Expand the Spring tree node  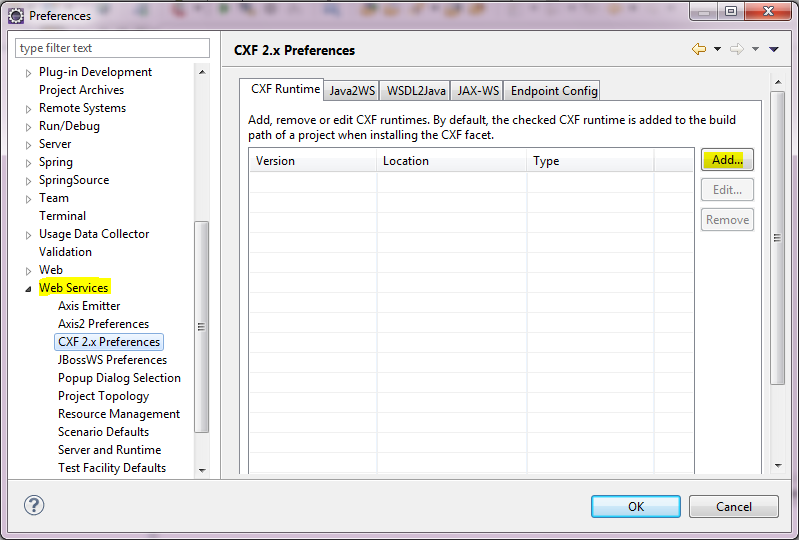tap(29, 163)
